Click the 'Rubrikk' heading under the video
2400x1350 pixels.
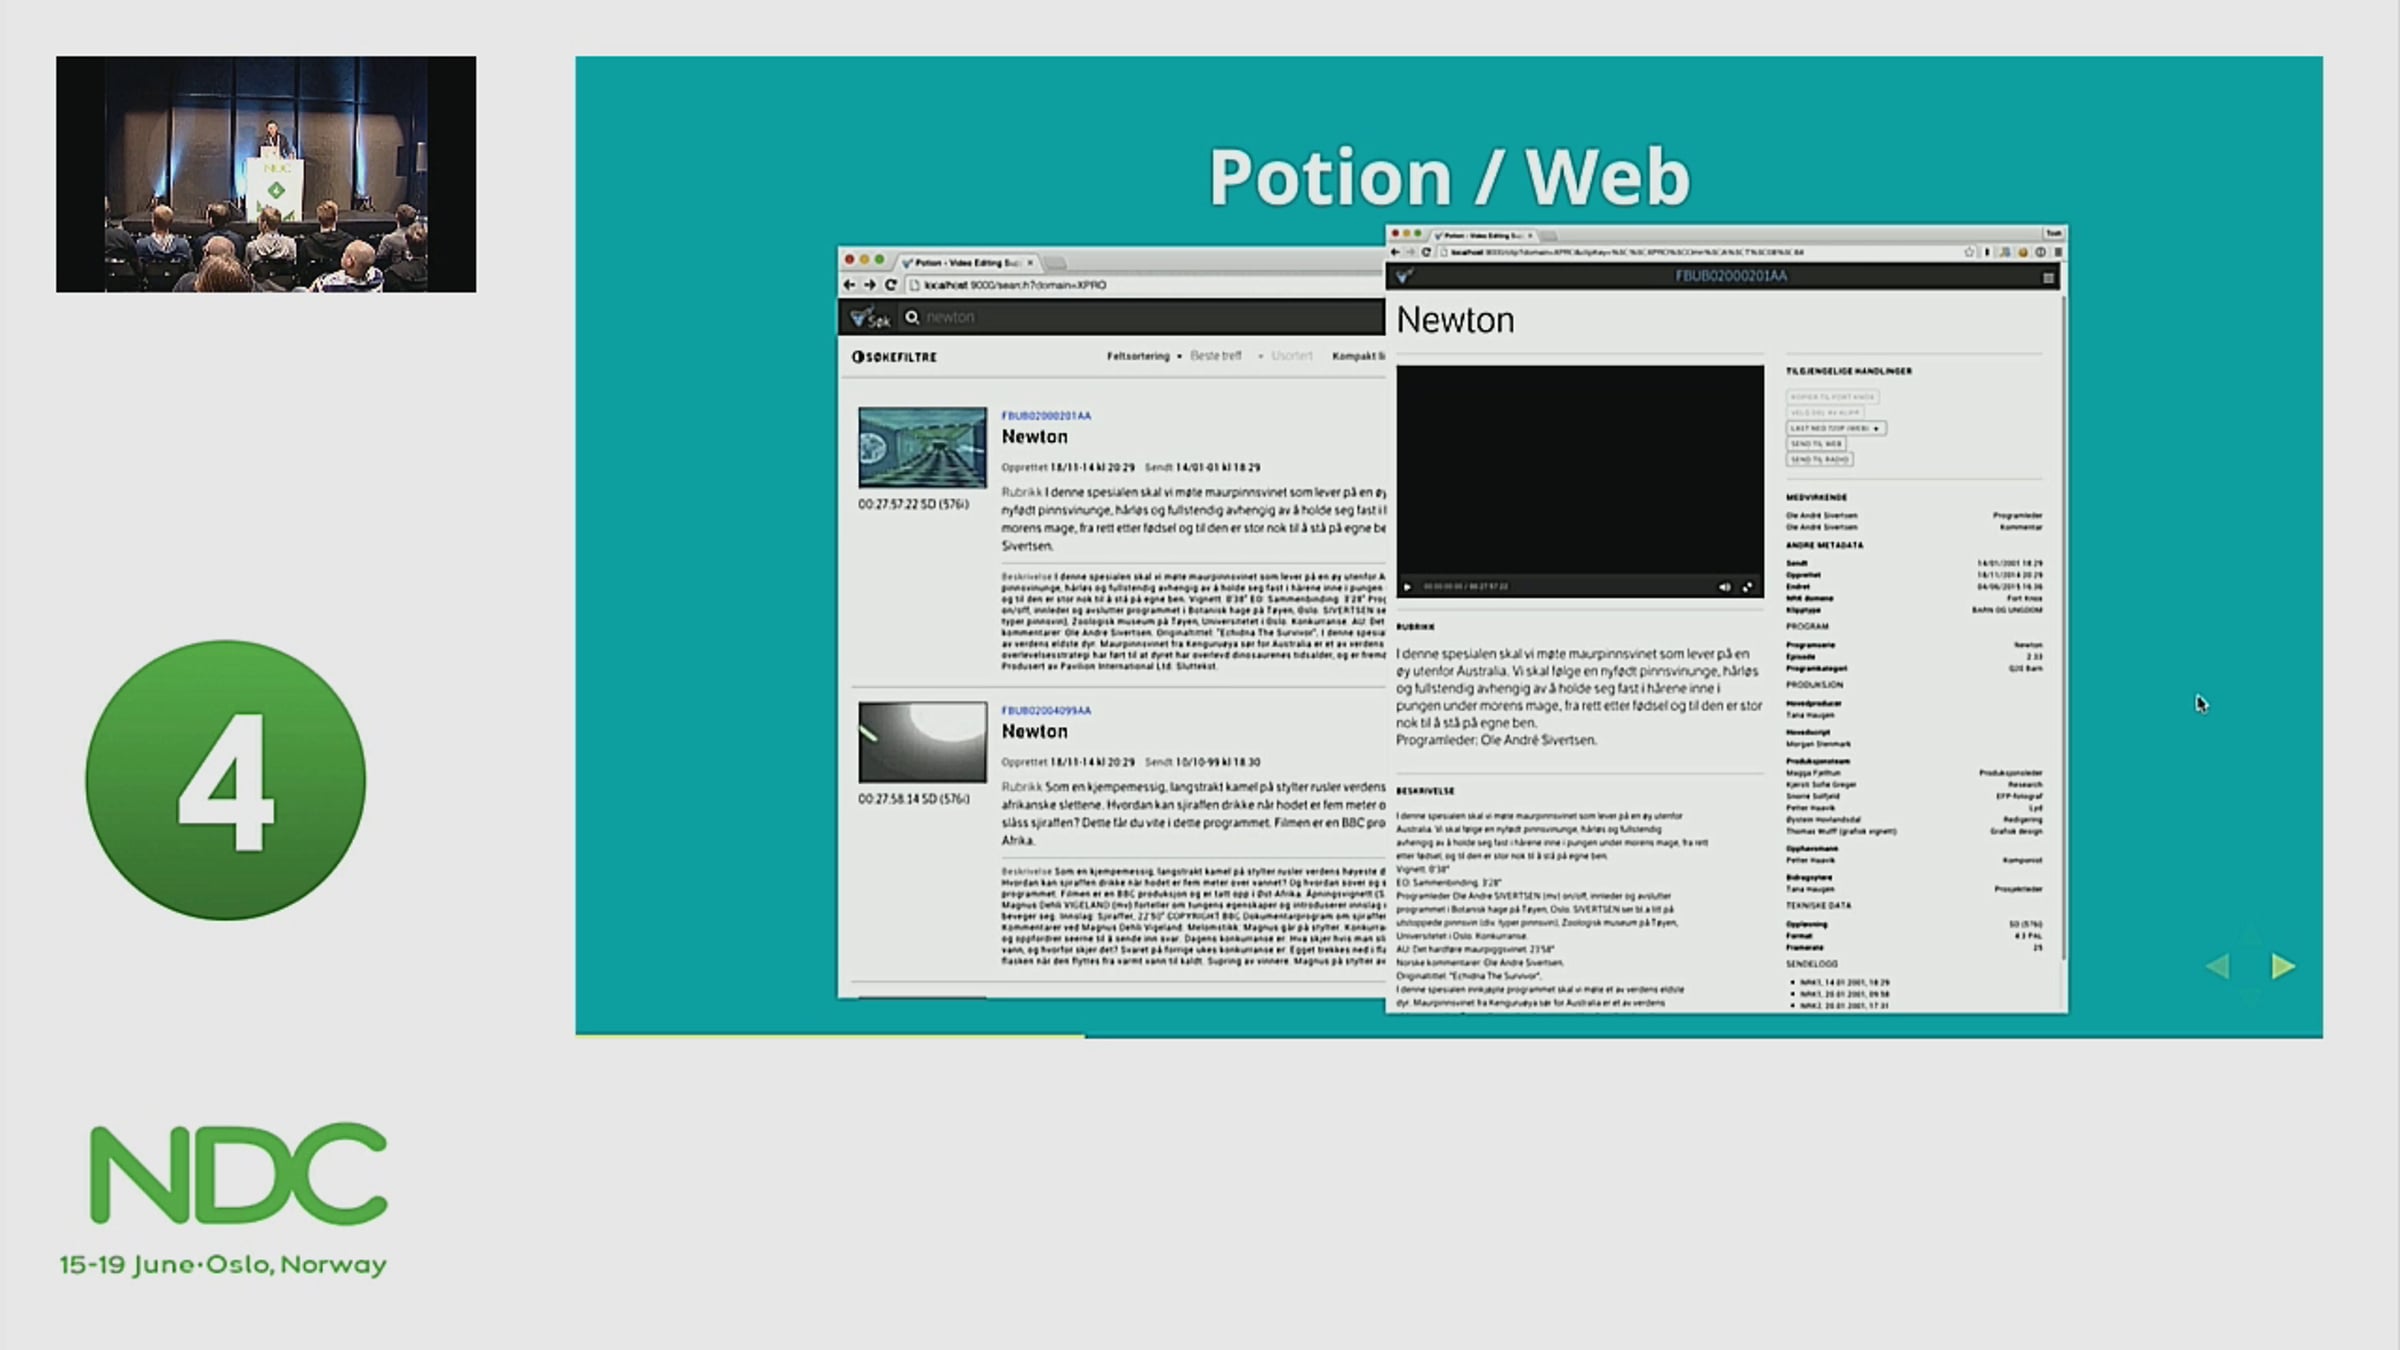(1415, 627)
